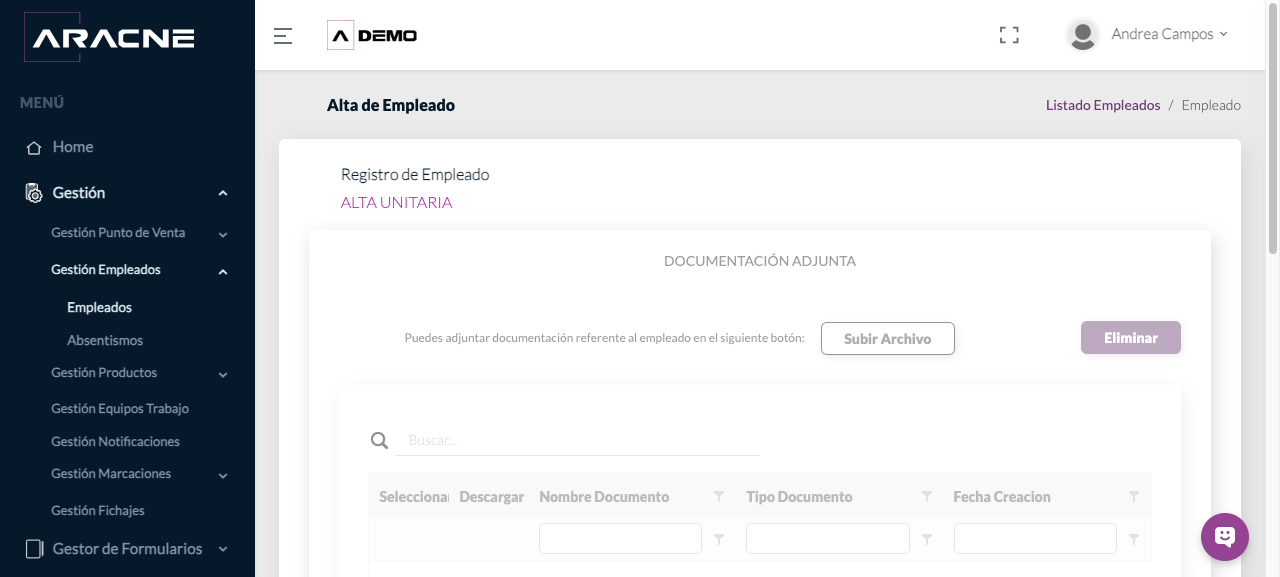1280x577 pixels.
Task: Sort by Tipo Documento column header
Action: point(799,497)
